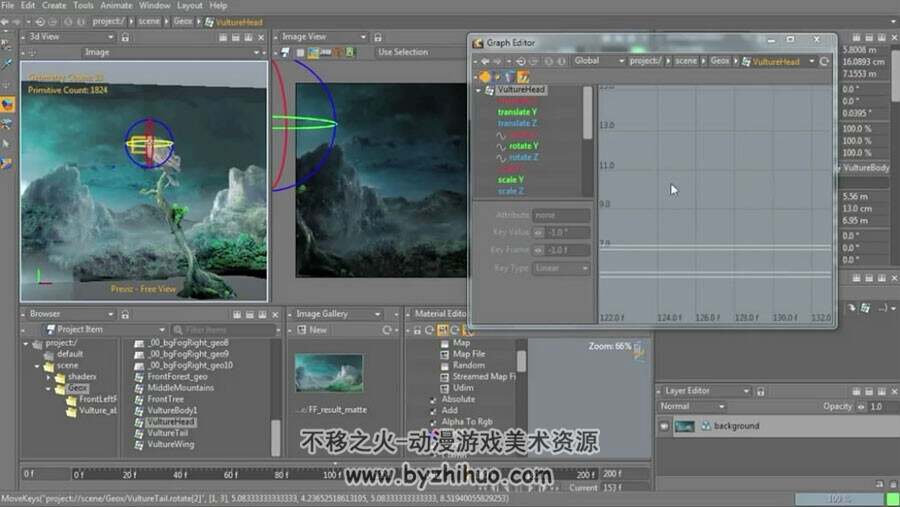Open the Create menu
The image size is (900, 507).
pyautogui.click(x=53, y=5)
